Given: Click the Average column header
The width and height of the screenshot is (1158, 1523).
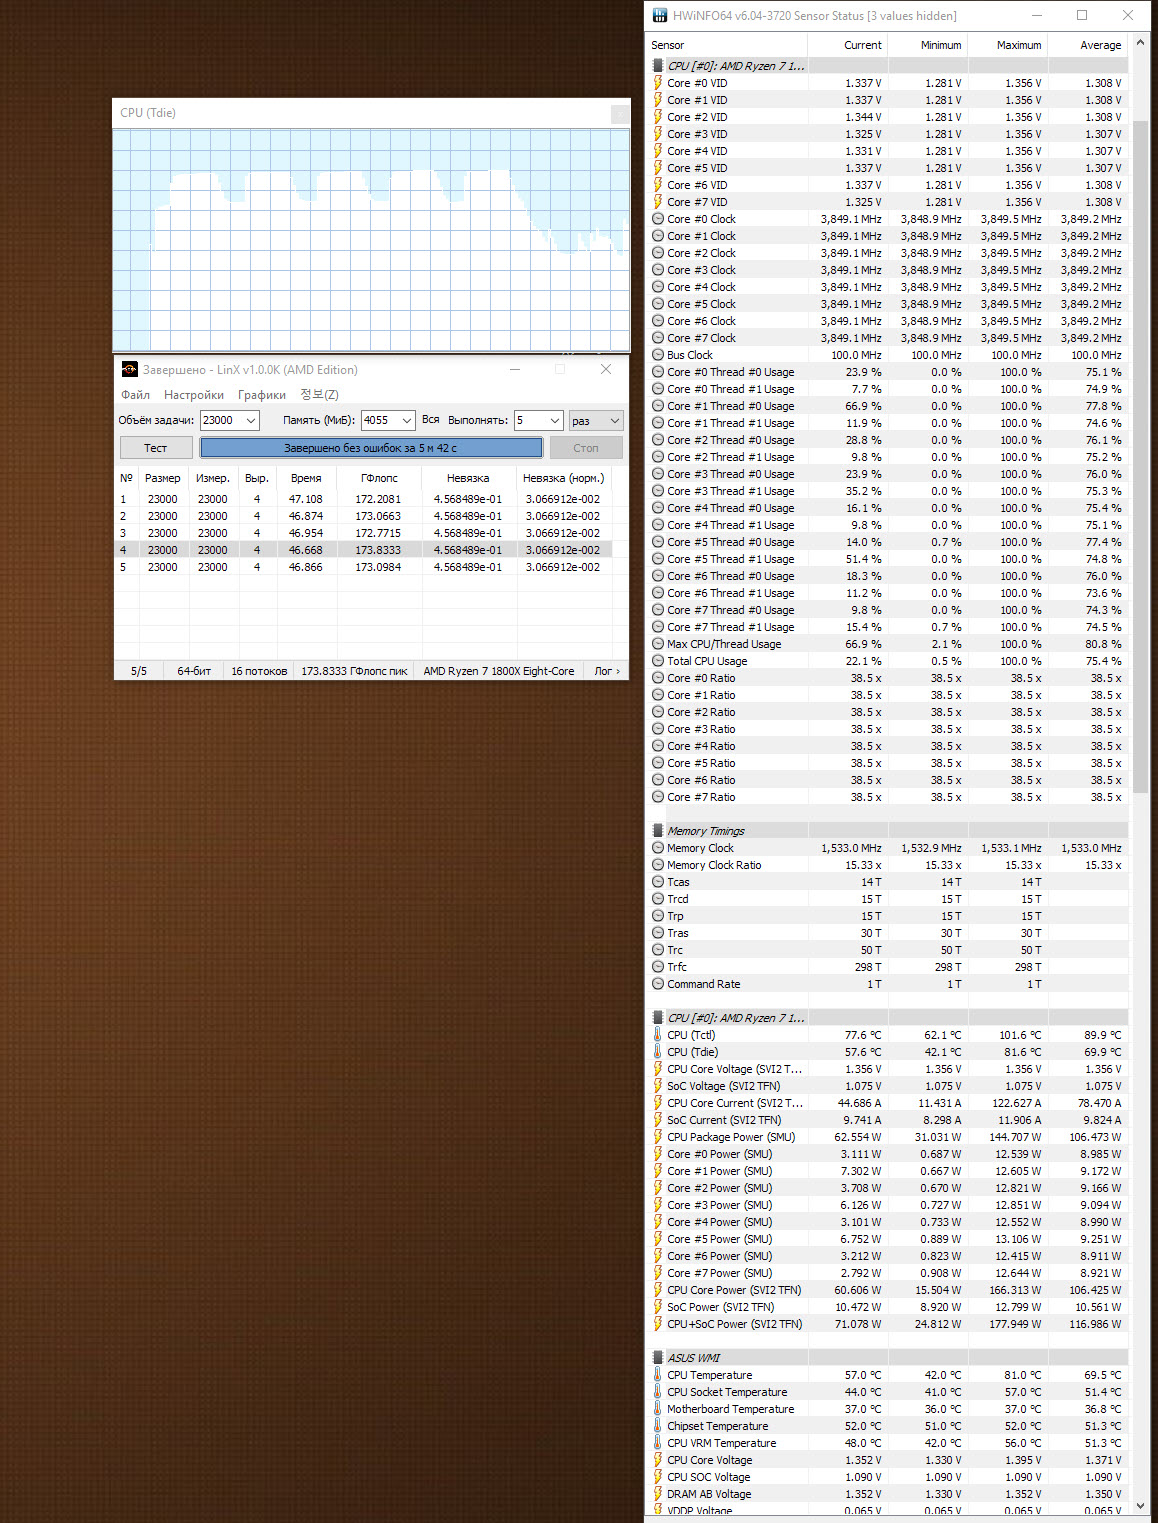Looking at the screenshot, I should click(1086, 45).
